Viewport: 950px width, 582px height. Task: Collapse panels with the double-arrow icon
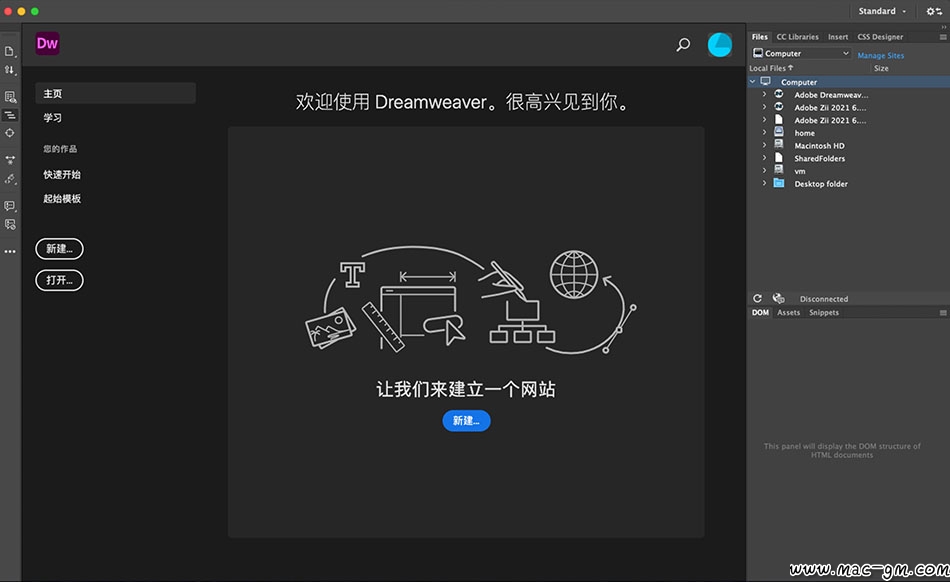943,27
